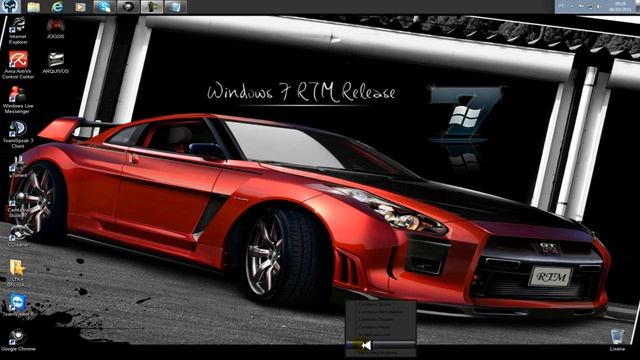Open the blue Skype-style taskbar icon
640x360 pixels.
[104, 7]
